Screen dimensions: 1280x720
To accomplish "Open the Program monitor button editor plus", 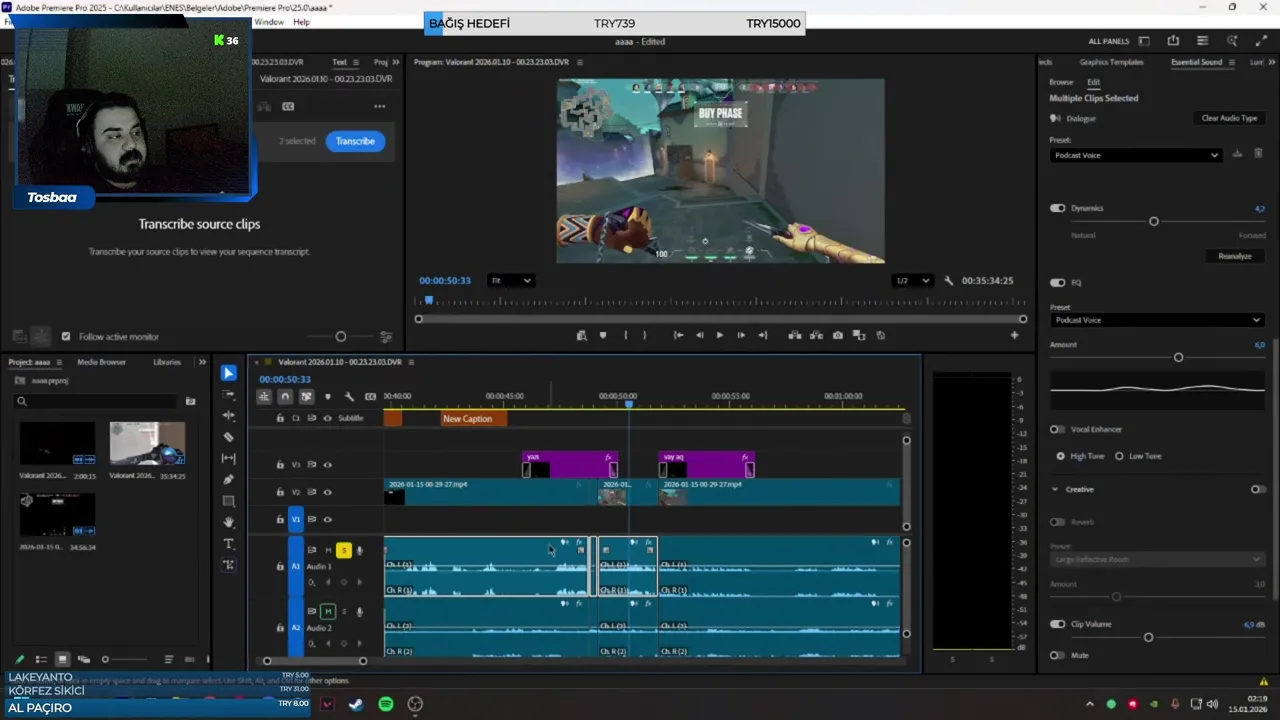I will point(1014,335).
